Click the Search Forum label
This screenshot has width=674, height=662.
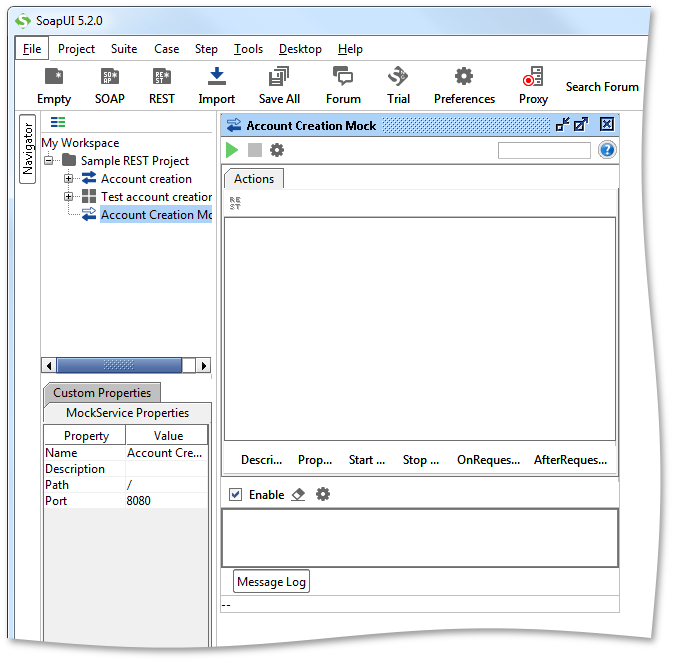pos(602,86)
